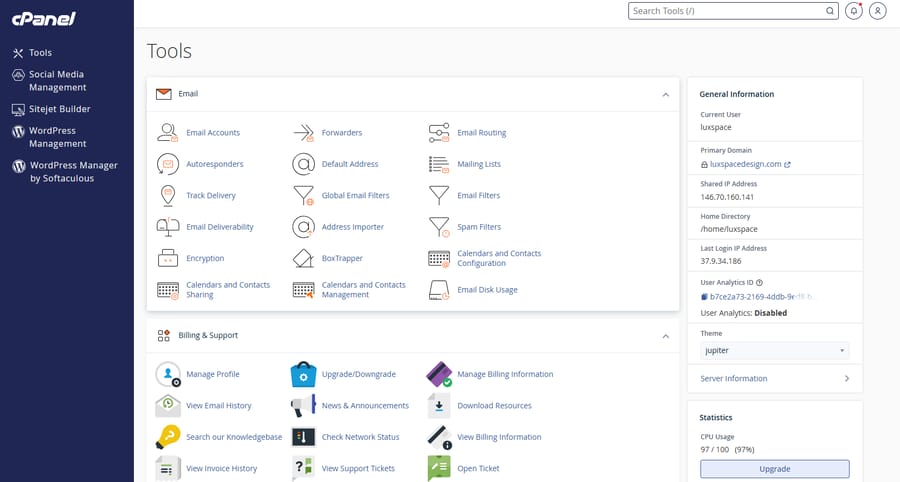Click the Spam Filters icon
The width and height of the screenshot is (900, 482).
pos(439,227)
